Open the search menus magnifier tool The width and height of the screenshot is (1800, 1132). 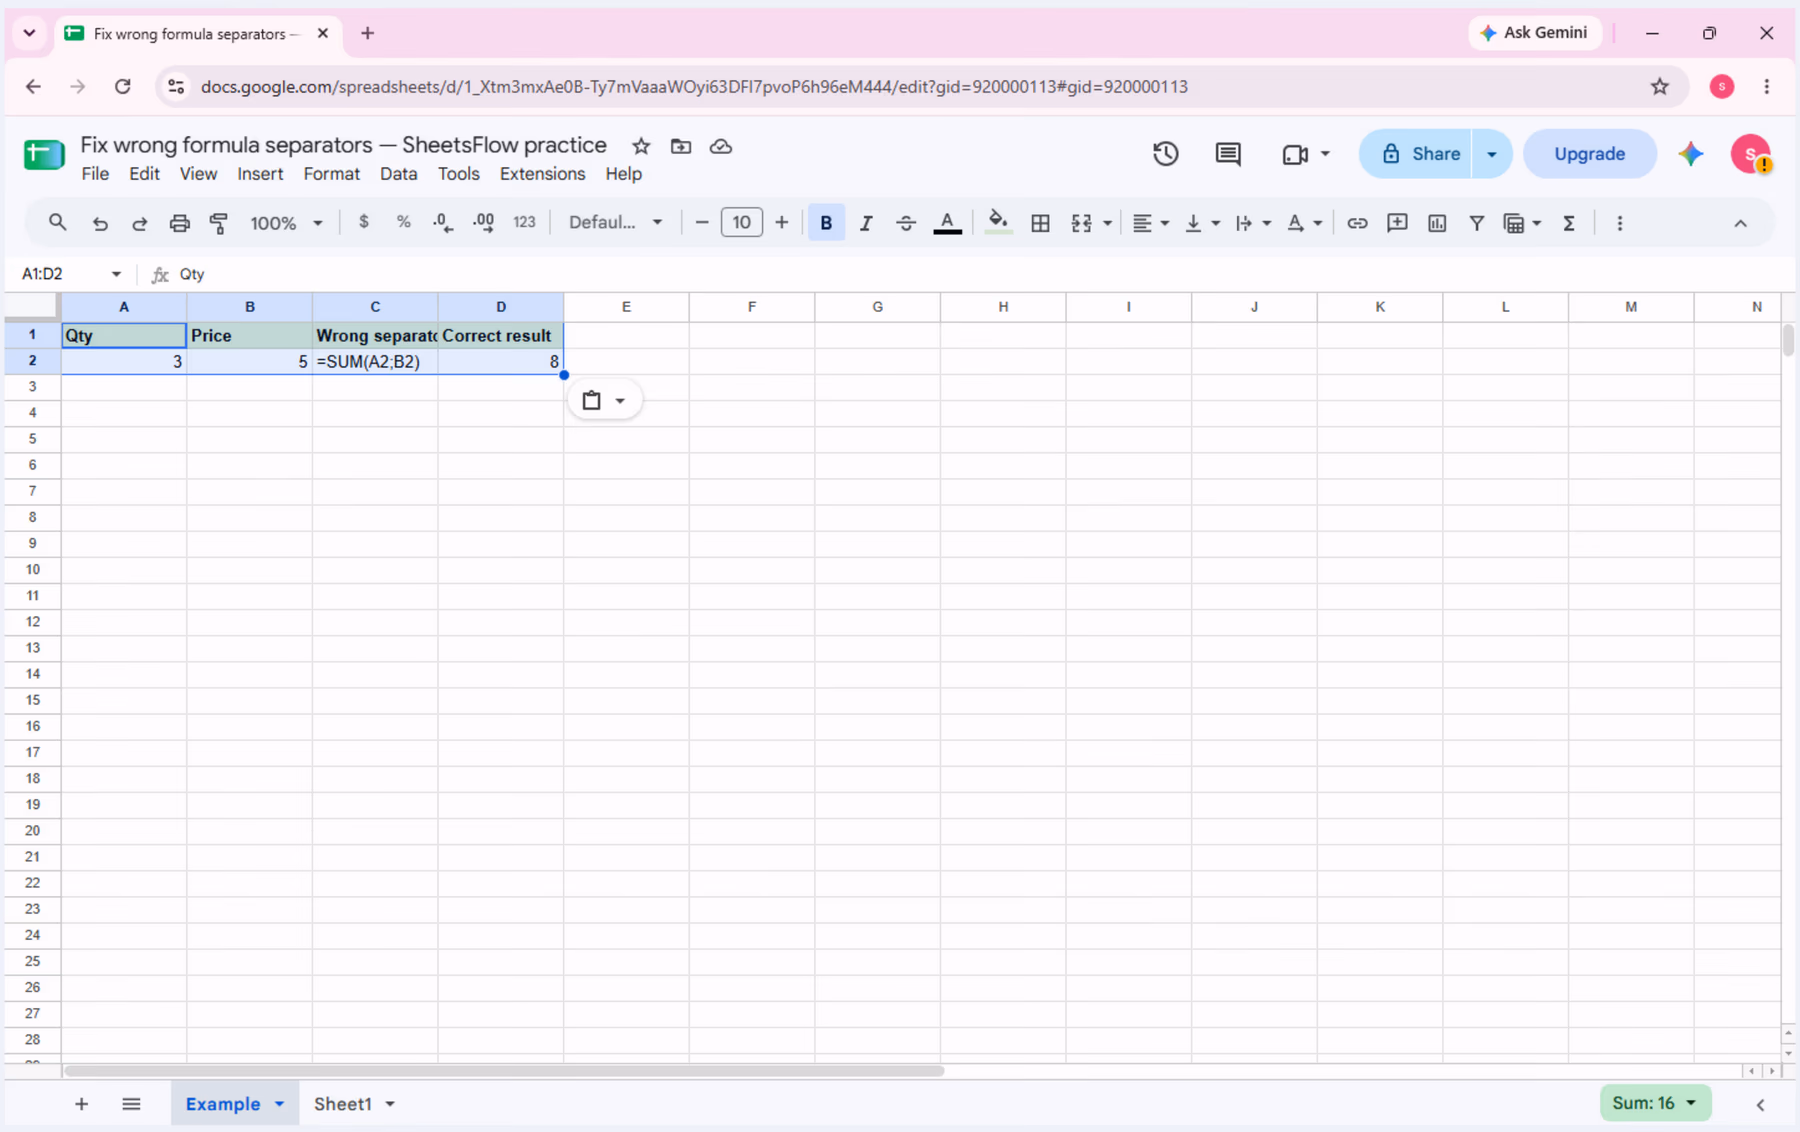(57, 223)
